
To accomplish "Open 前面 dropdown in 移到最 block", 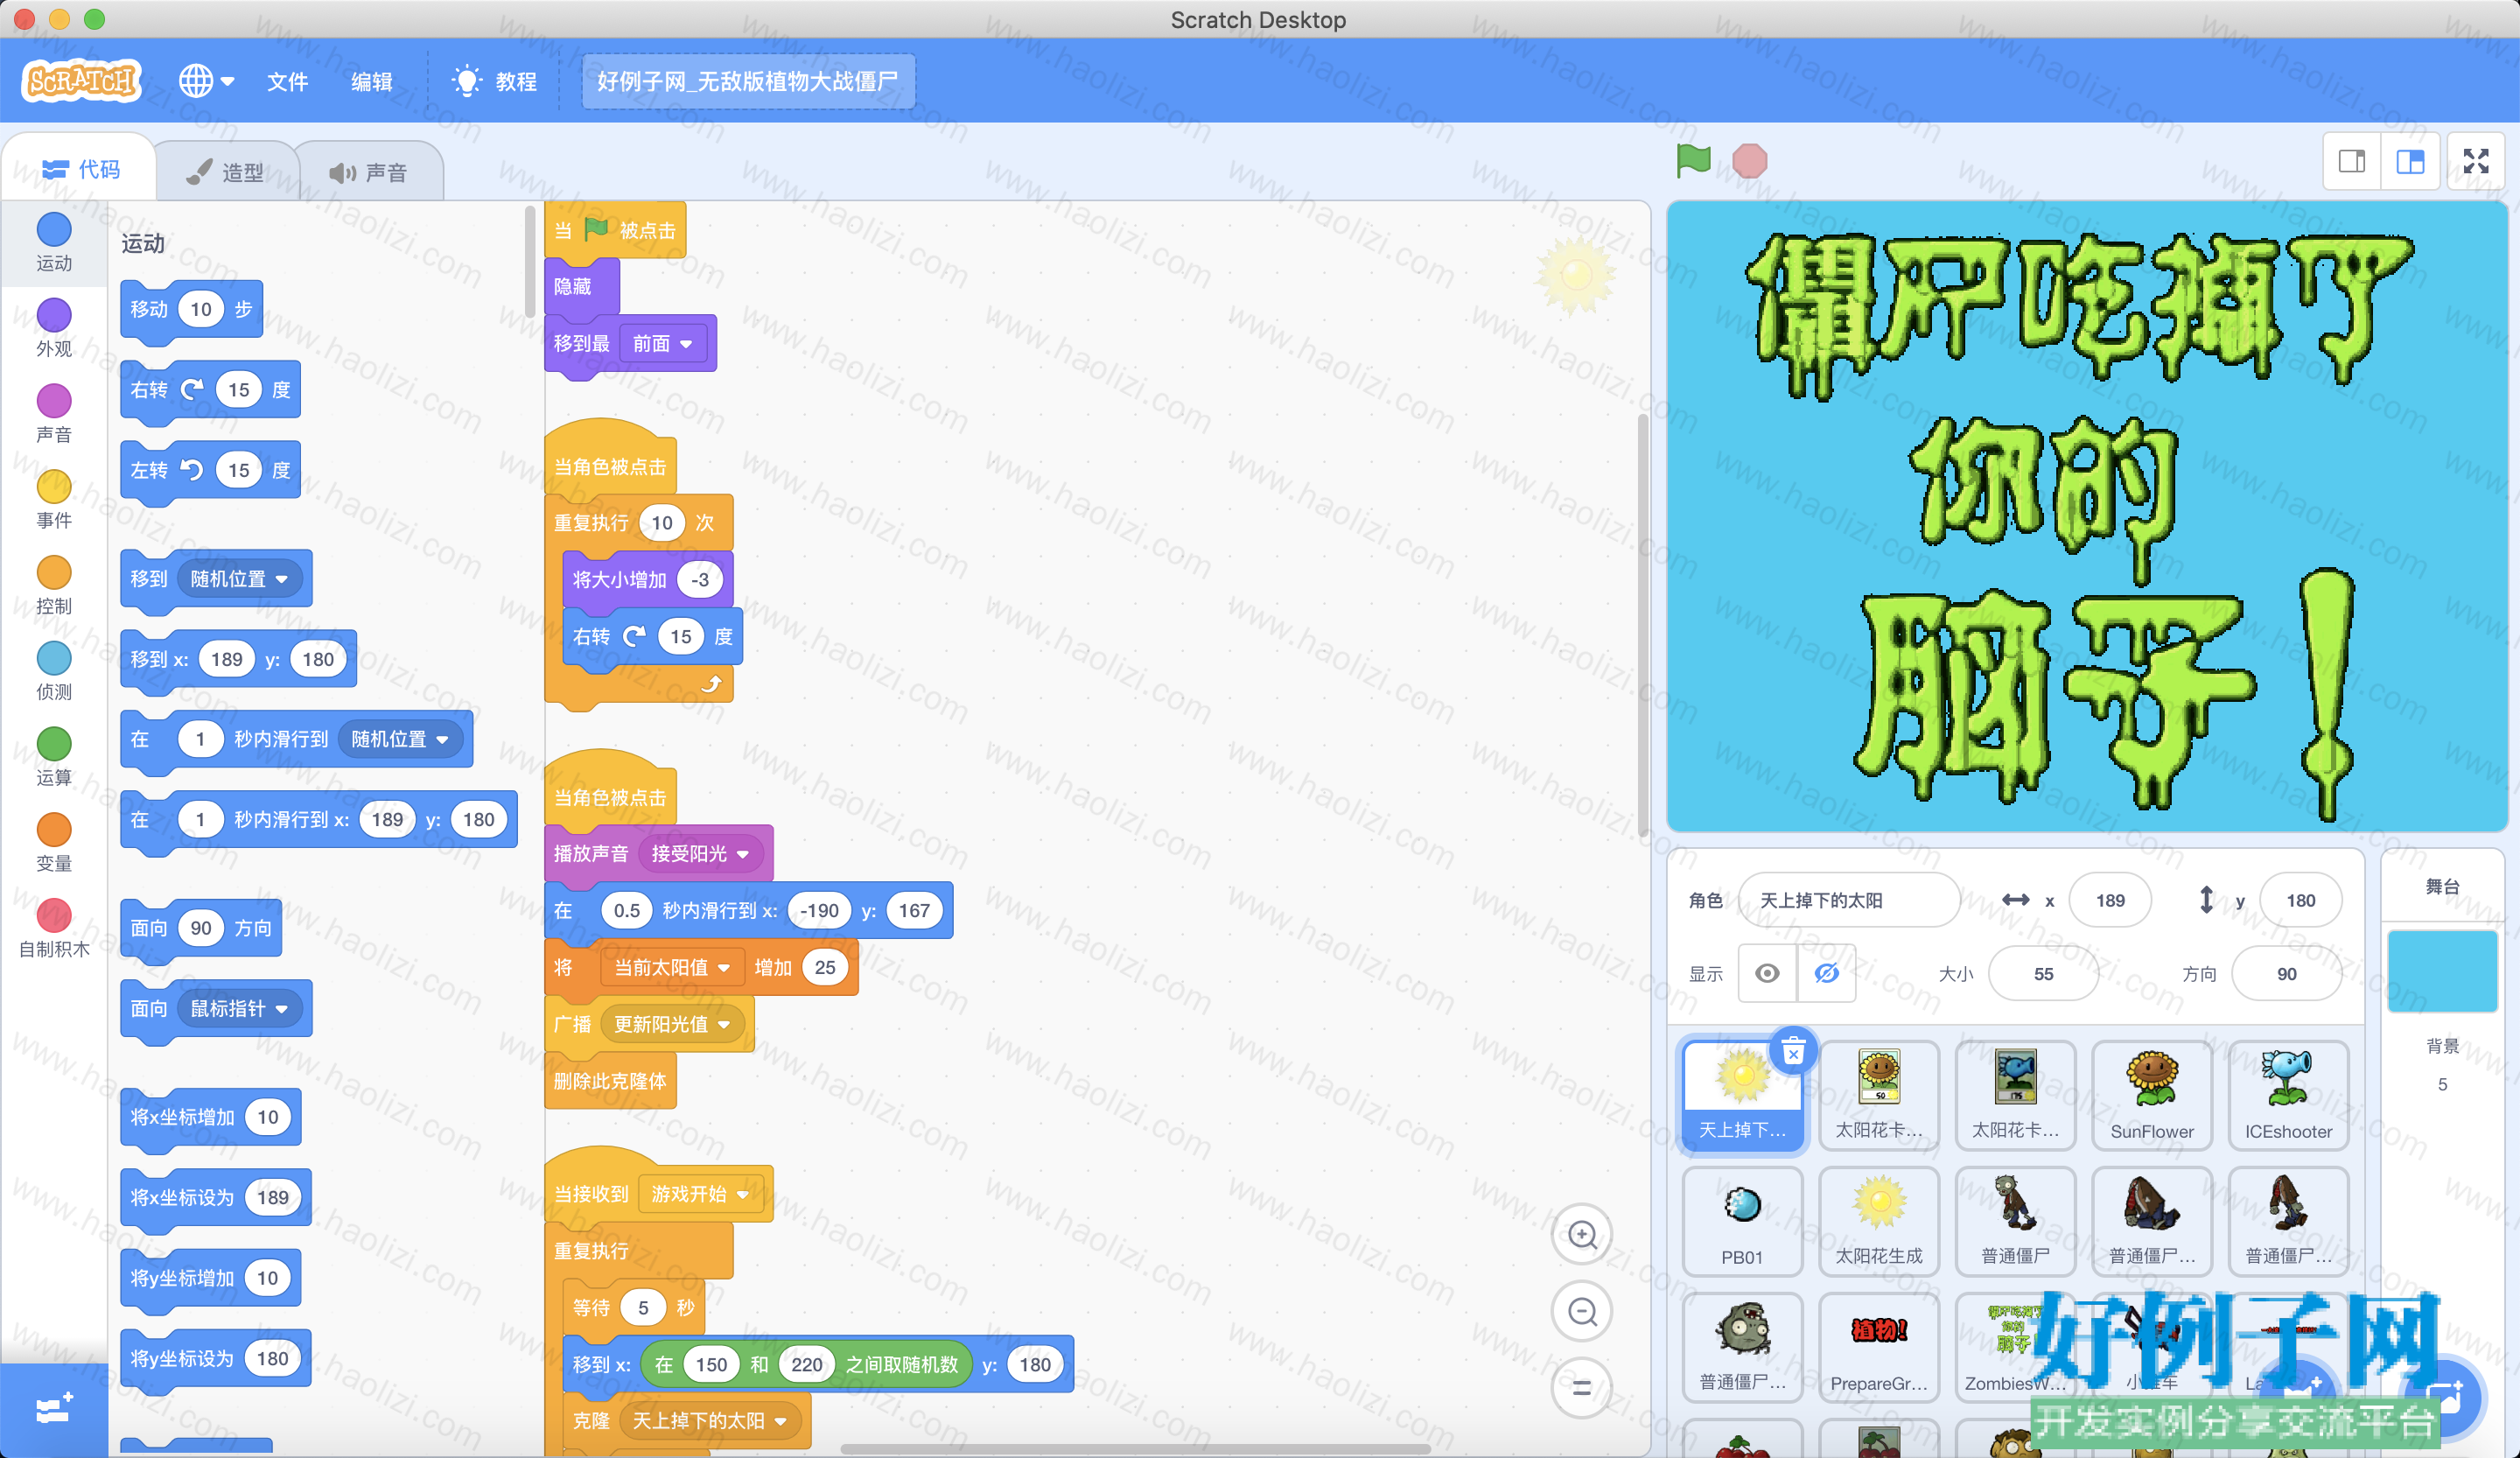I will tap(662, 343).
